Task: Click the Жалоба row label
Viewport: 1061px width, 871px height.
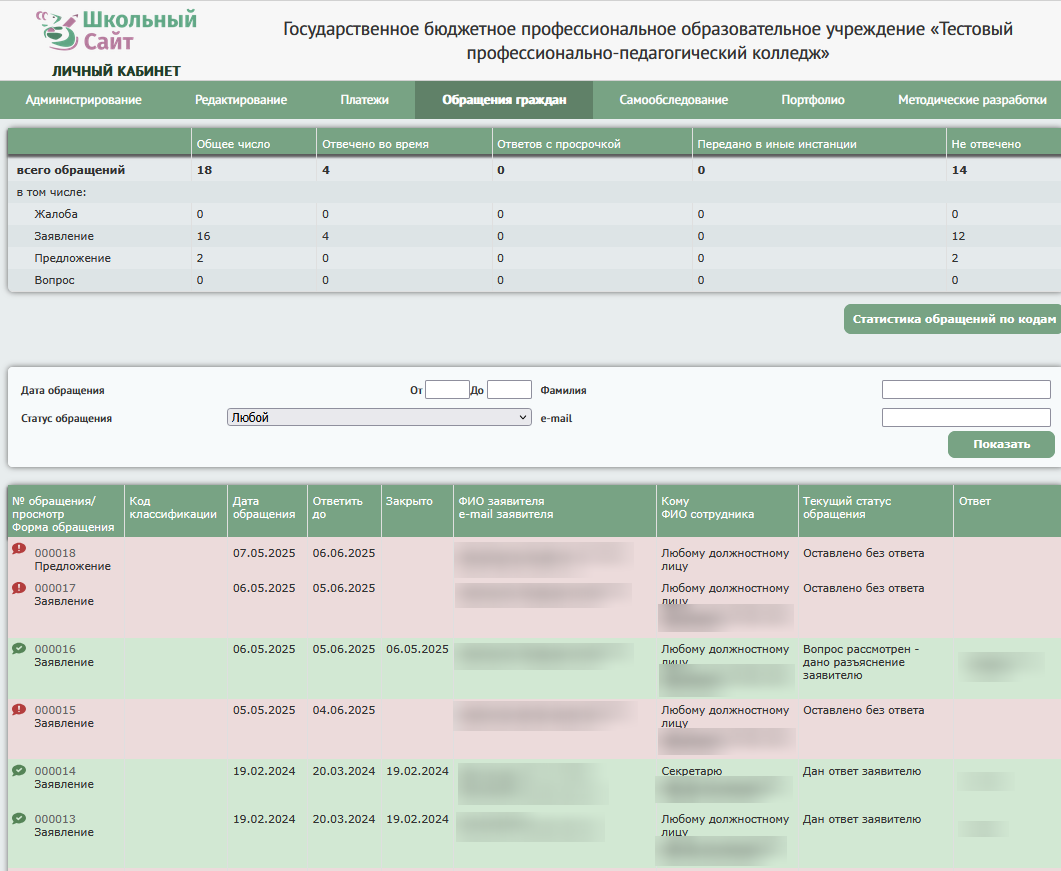Action: (56, 214)
